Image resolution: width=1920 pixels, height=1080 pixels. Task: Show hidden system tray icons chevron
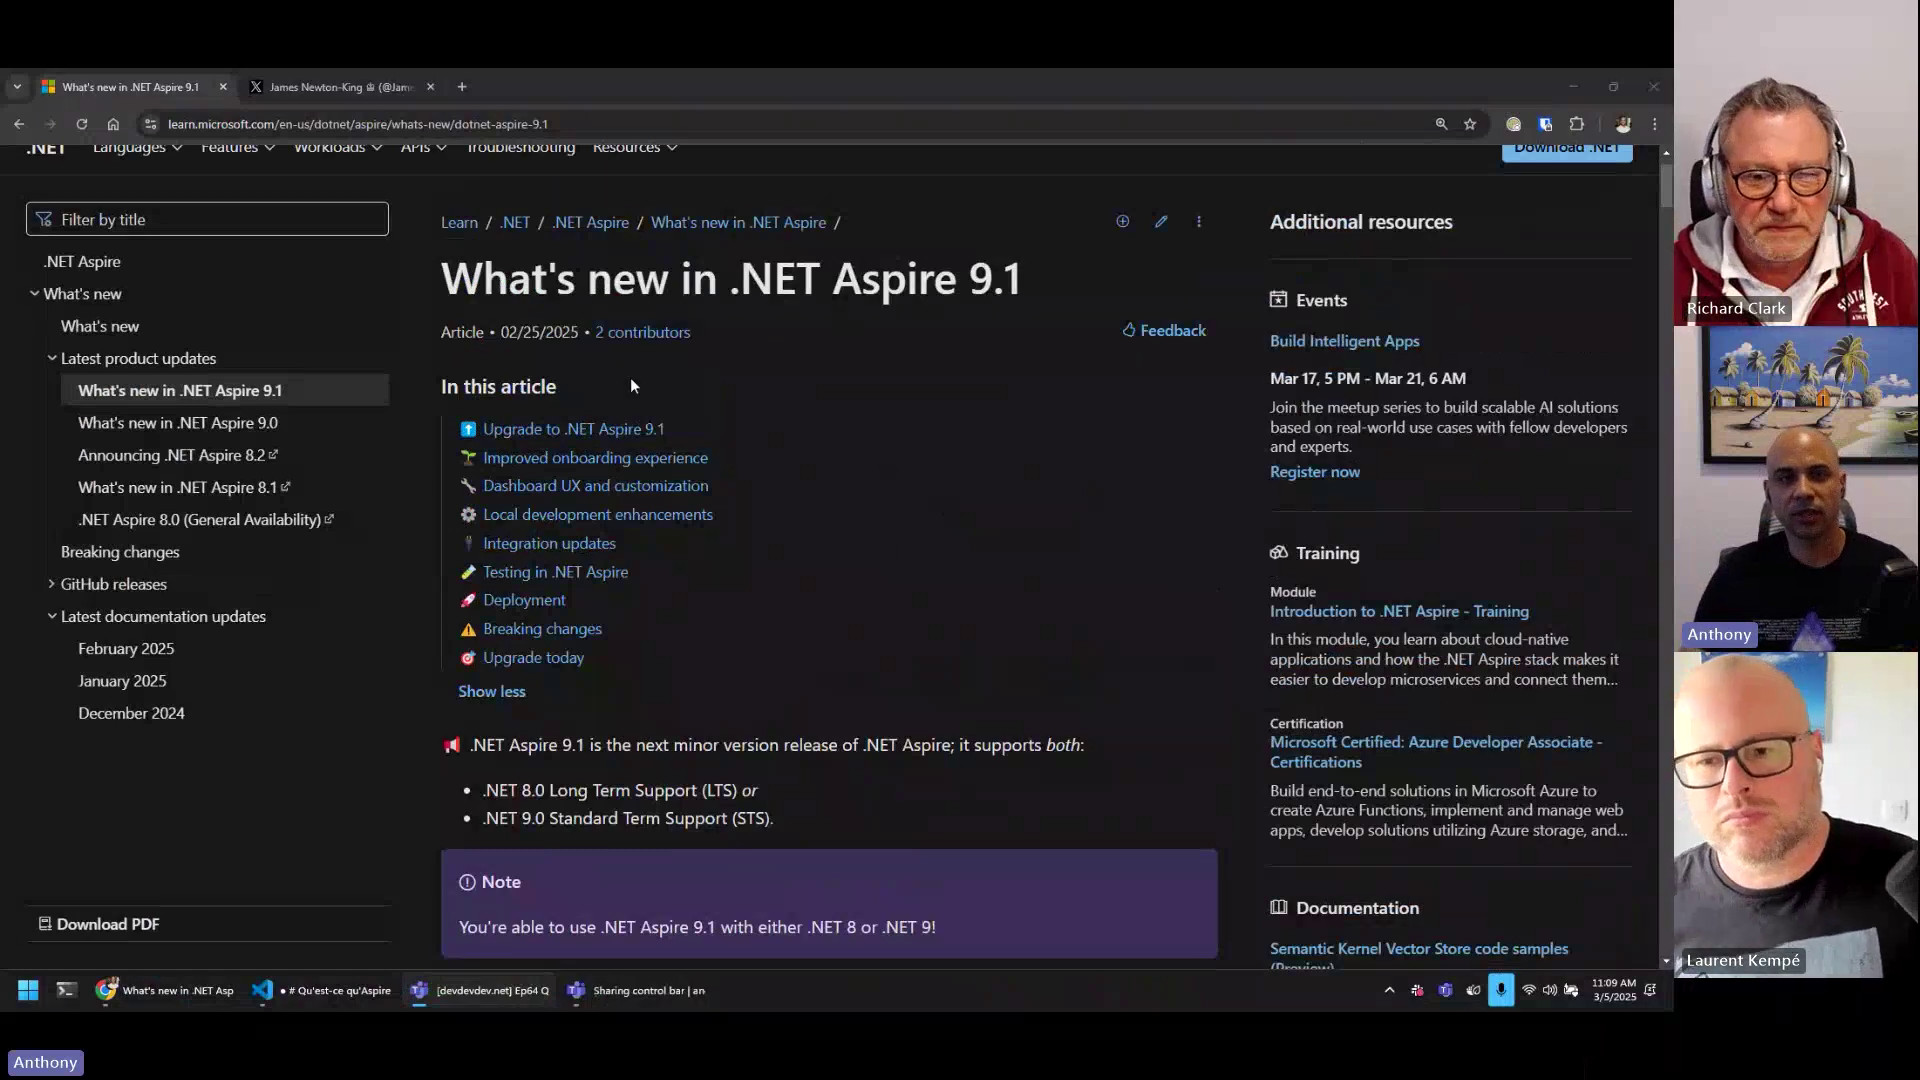(1389, 990)
